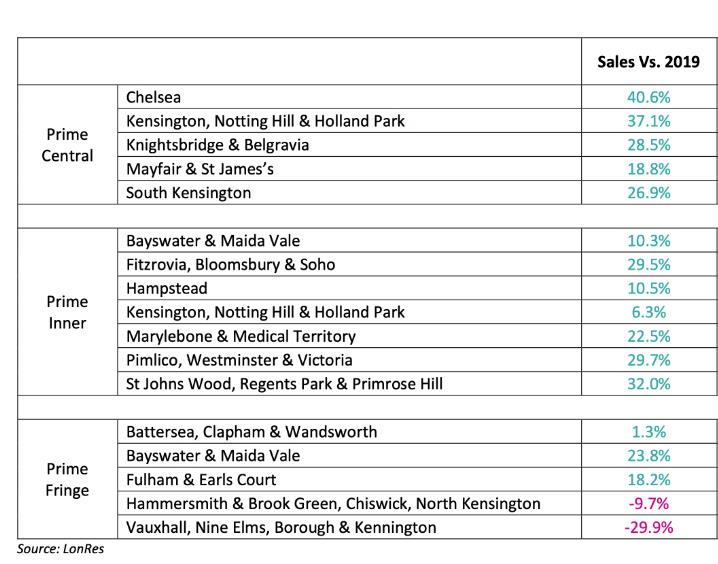Click the Fitzrovia, Bloomsbury & Soho cell

[230, 265]
